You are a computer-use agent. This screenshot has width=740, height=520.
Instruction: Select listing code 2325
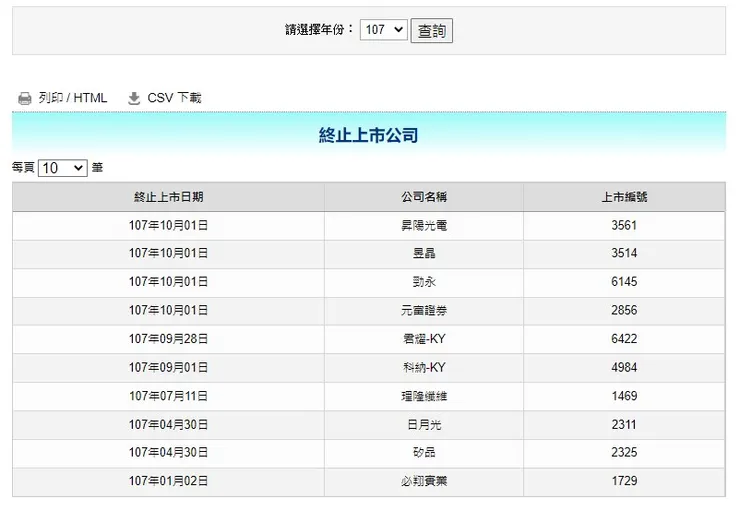[x=624, y=453]
